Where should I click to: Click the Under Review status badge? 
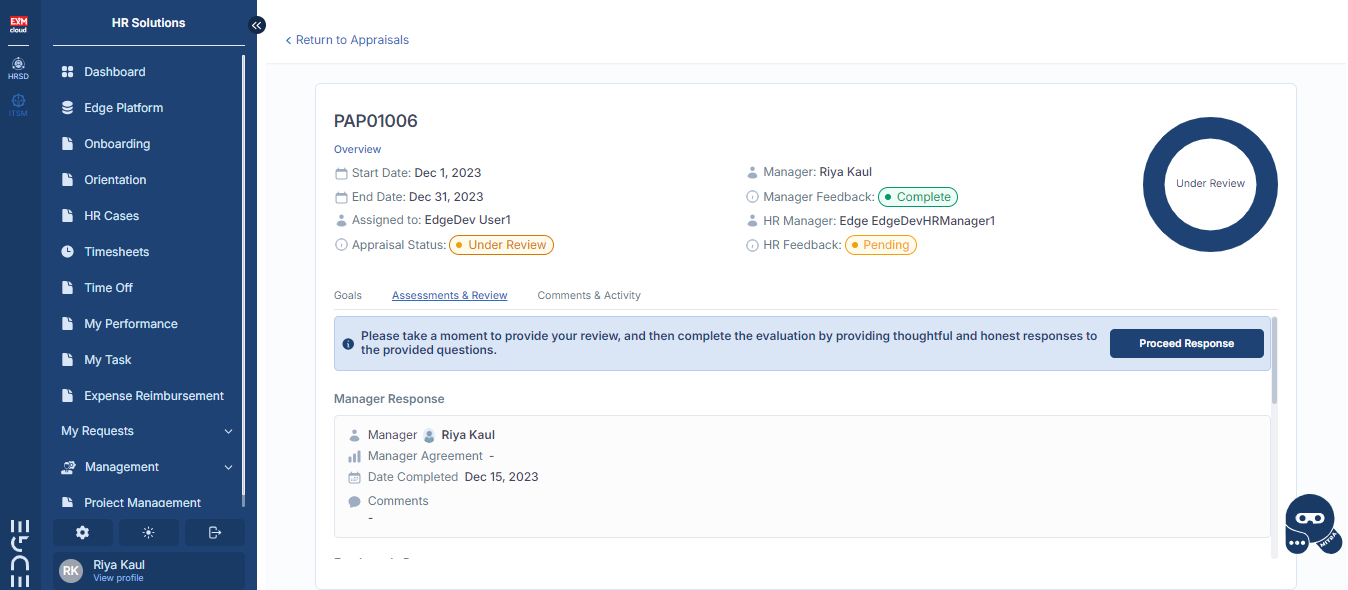pyautogui.click(x=501, y=245)
